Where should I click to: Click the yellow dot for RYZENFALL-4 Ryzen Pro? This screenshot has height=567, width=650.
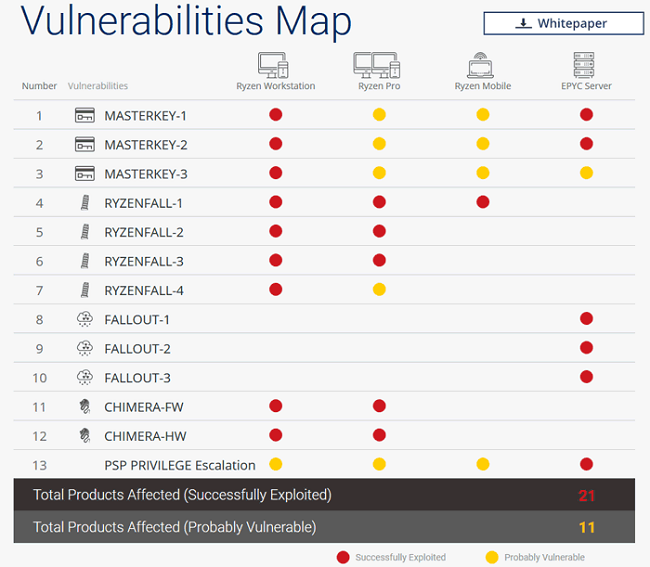pos(379,289)
